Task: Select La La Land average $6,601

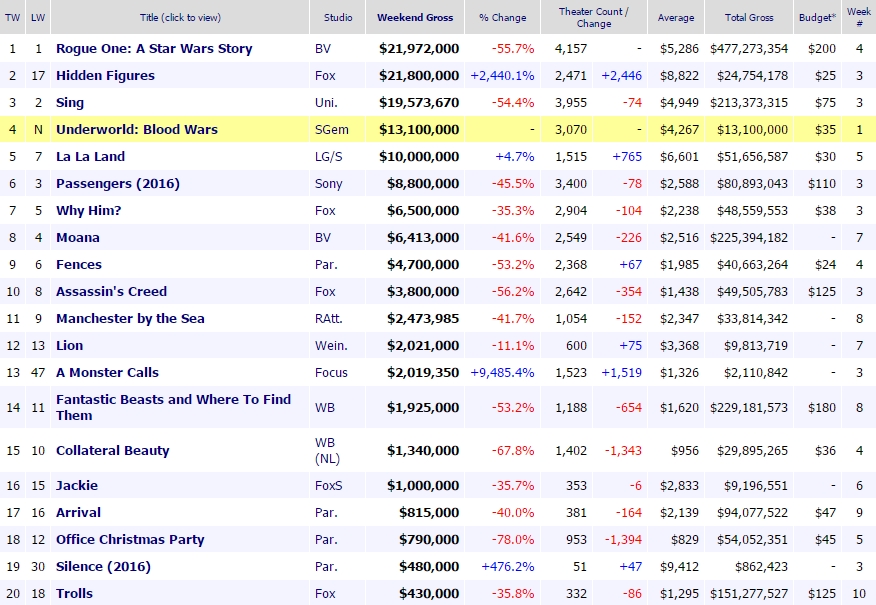Action: coord(679,156)
